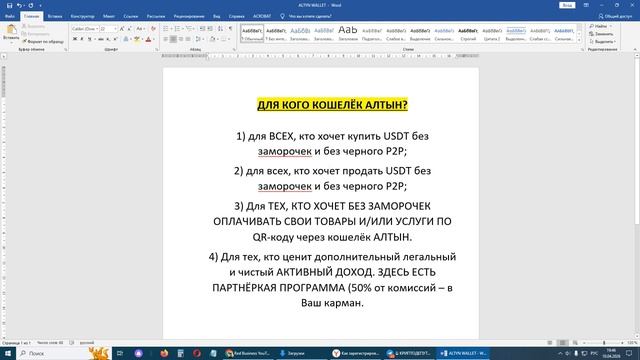The height and width of the screenshot is (360, 640).
Task: Open the Paragraph dialog launcher
Action: pos(234,49)
